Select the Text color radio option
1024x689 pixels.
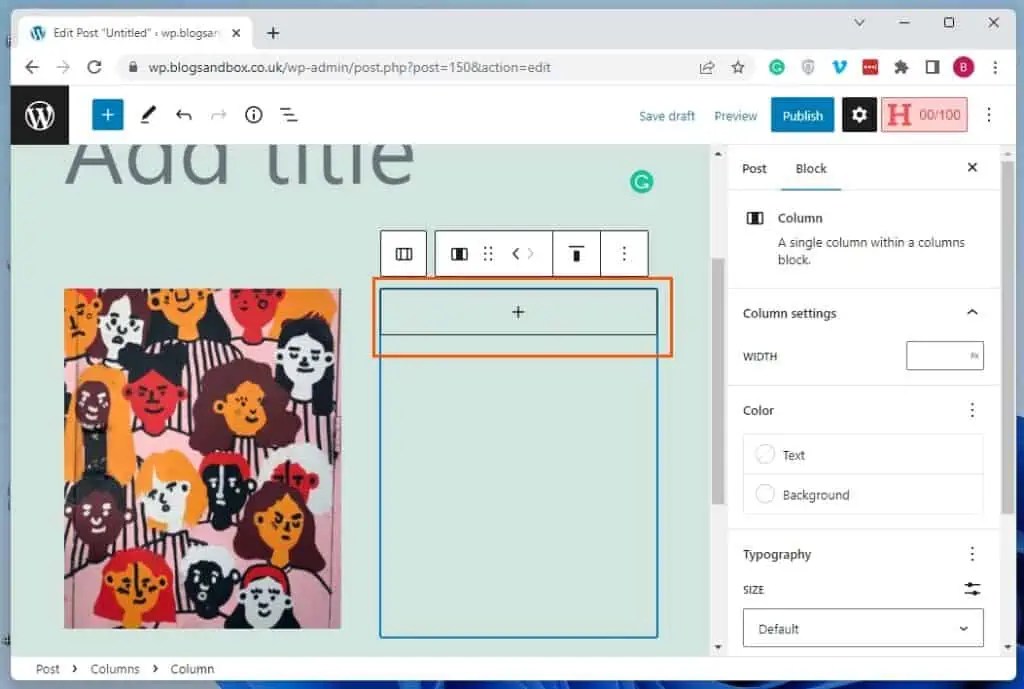point(766,454)
